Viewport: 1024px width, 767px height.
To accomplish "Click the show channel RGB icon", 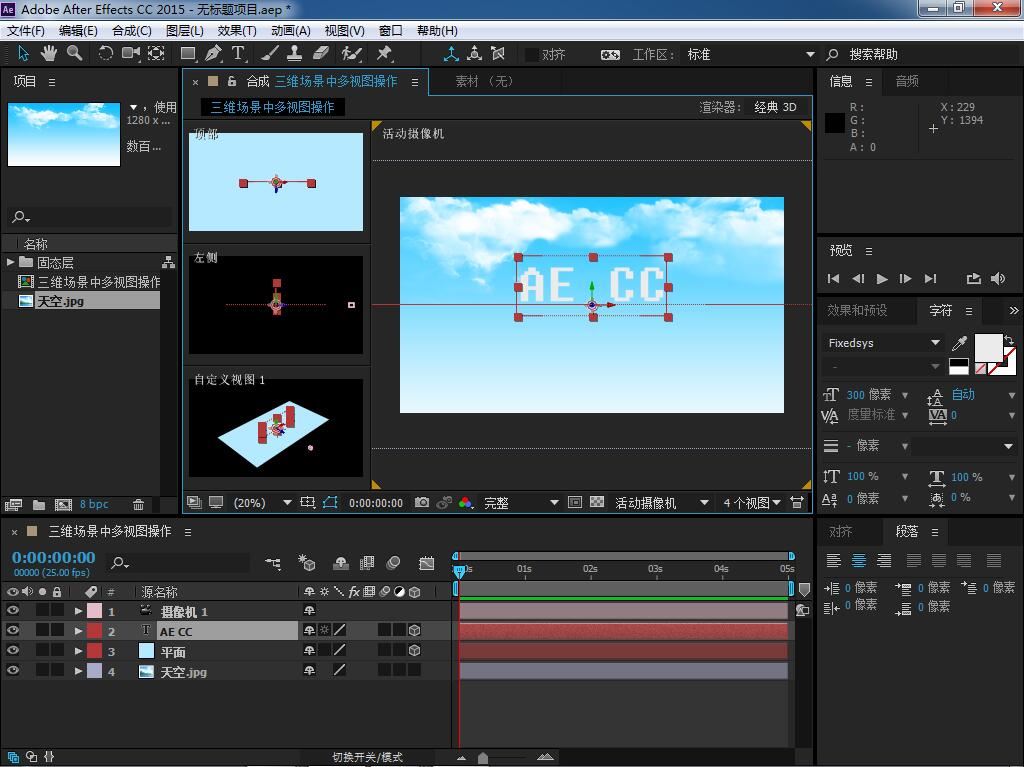I will (x=466, y=502).
